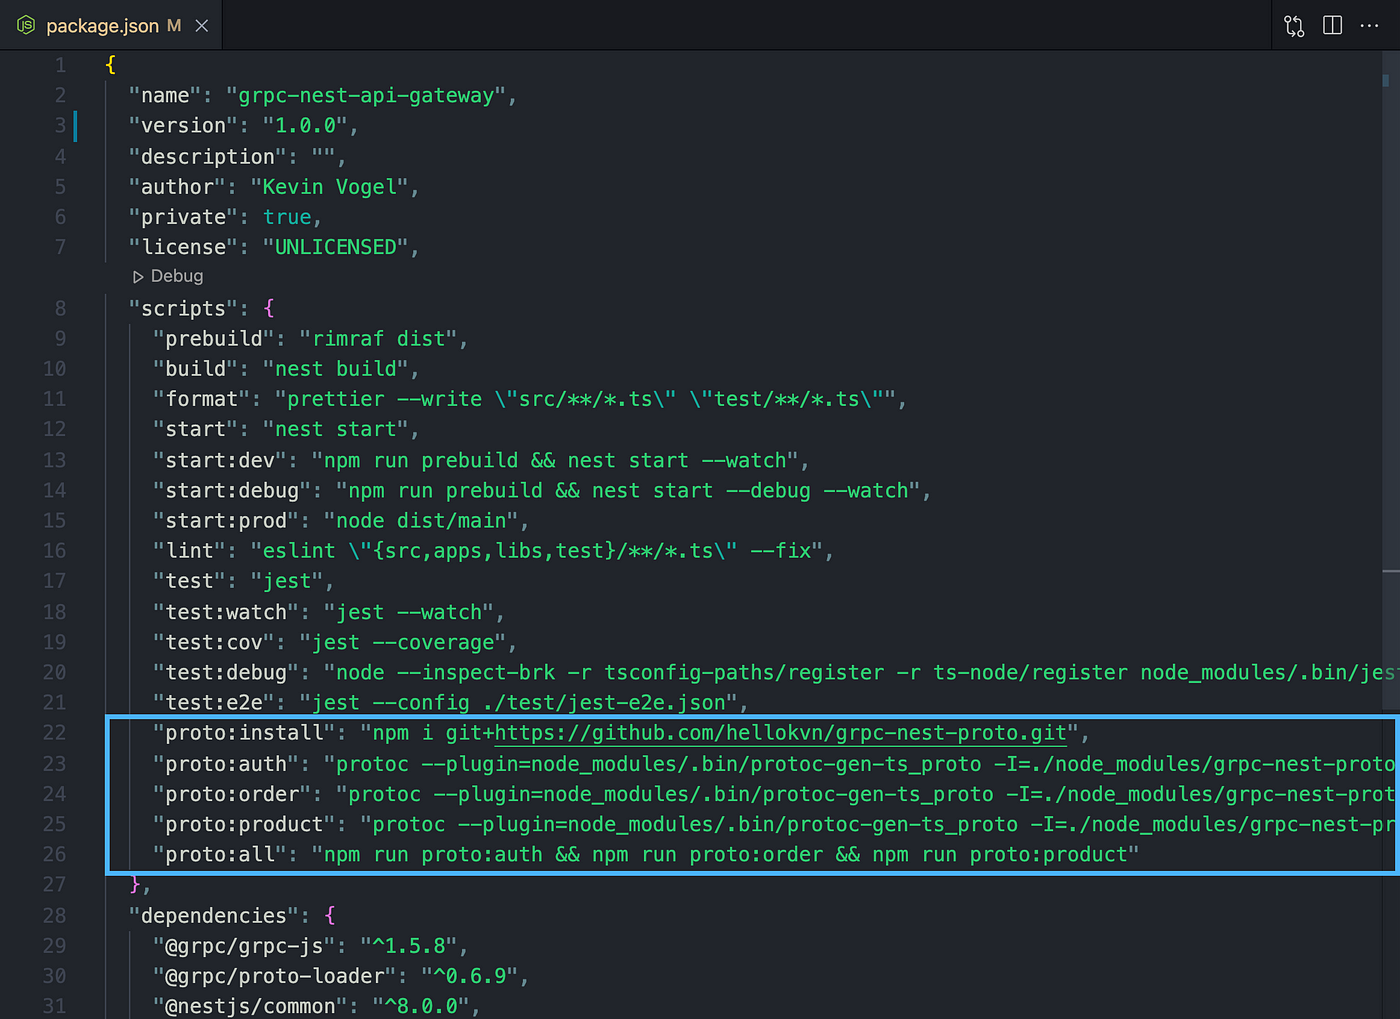The height and width of the screenshot is (1019, 1400).
Task: Click the "dependencies" key
Action: point(214,915)
